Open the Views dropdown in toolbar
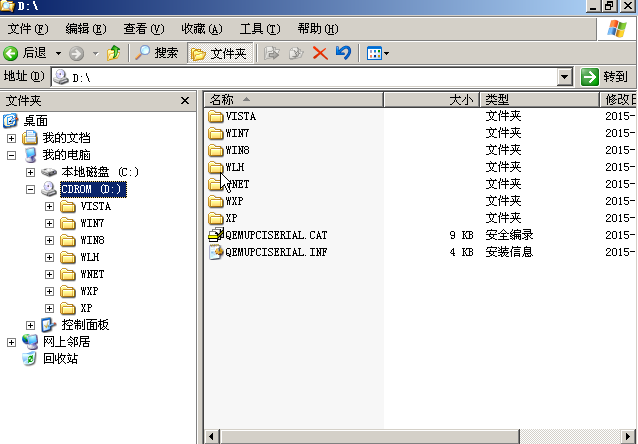 pyautogui.click(x=378, y=52)
